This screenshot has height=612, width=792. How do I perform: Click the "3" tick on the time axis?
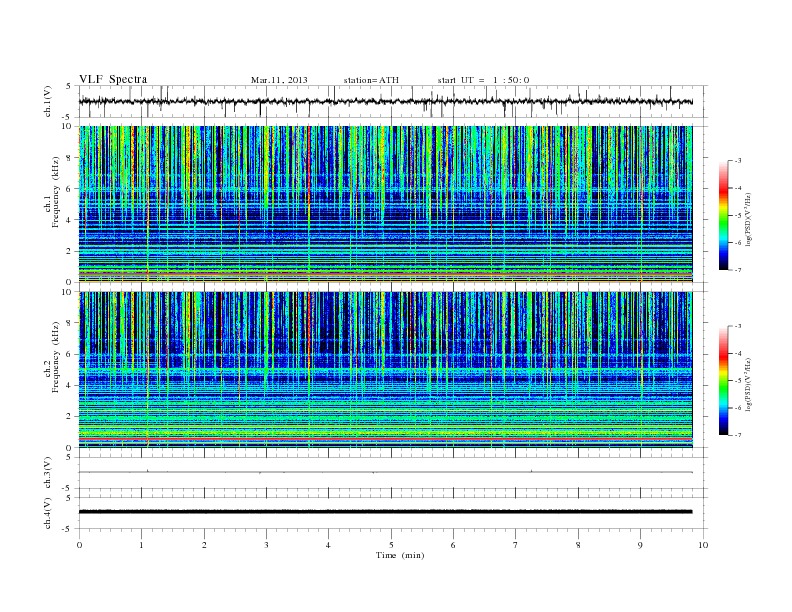(x=266, y=545)
